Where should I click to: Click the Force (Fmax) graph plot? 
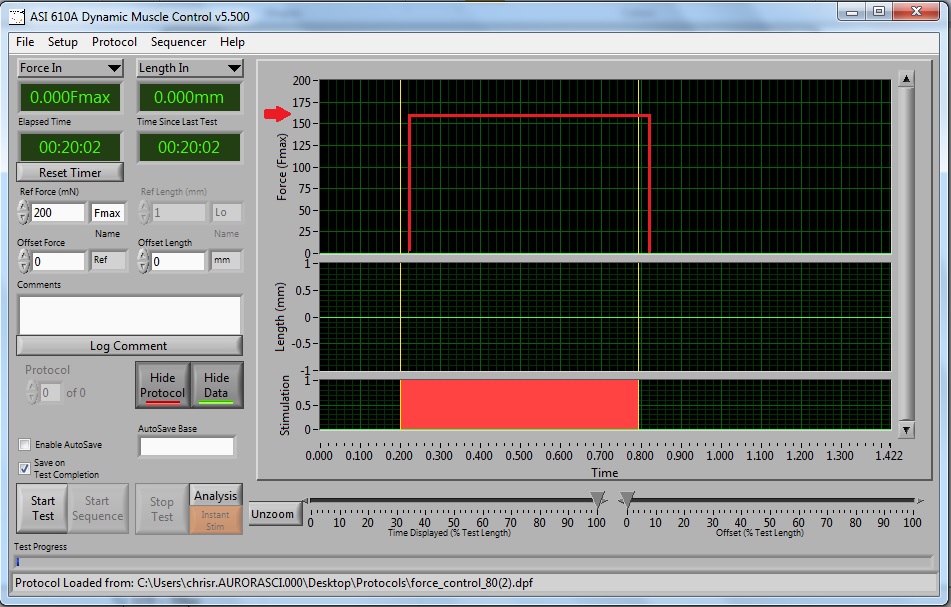coord(605,166)
